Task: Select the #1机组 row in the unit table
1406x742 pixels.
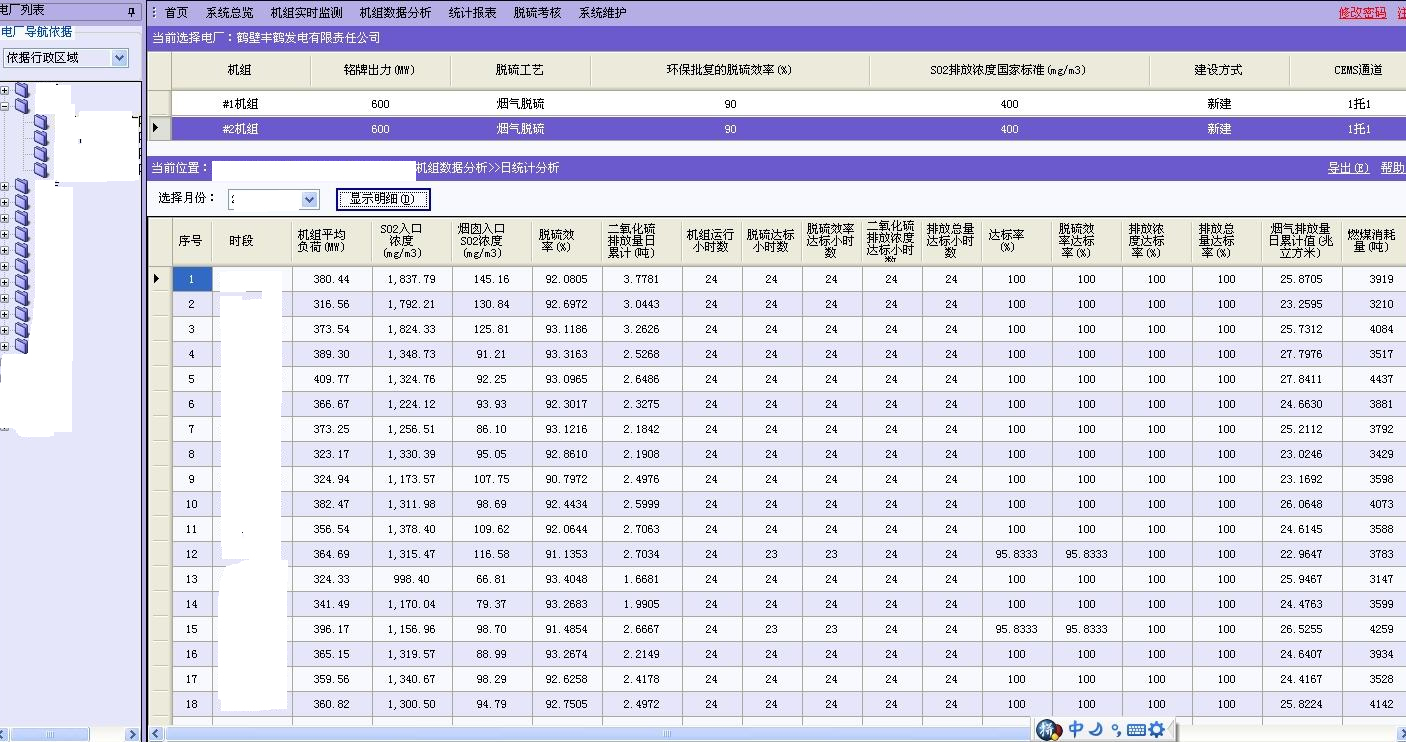Action: [777, 104]
